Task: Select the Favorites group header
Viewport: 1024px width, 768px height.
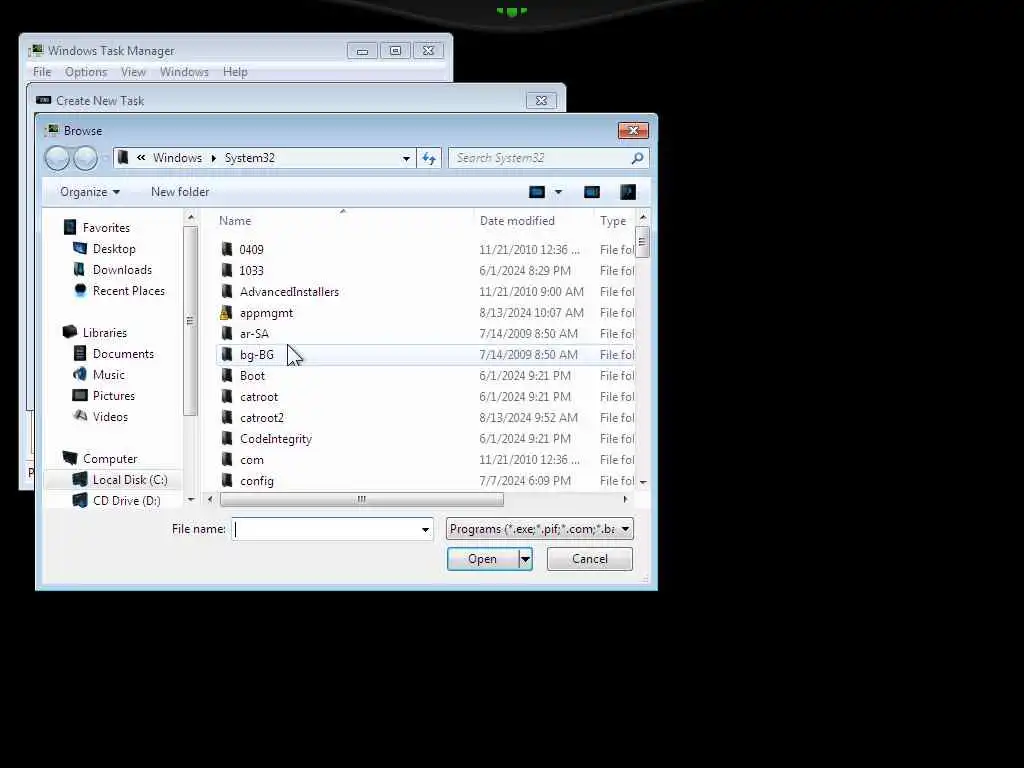Action: [x=106, y=228]
